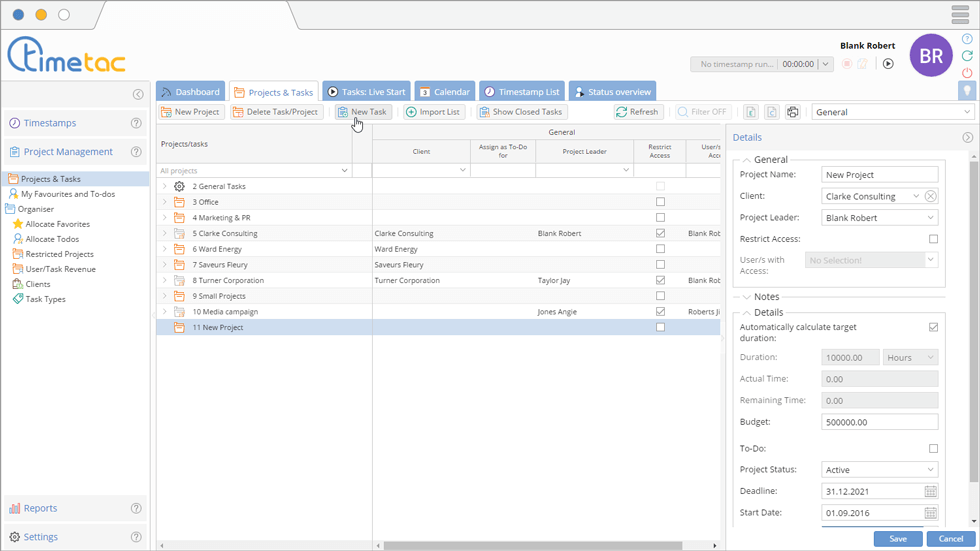This screenshot has width=980, height=551.
Task: Toggle Restrict Access for 6 Ward Energy
Action: tap(660, 249)
